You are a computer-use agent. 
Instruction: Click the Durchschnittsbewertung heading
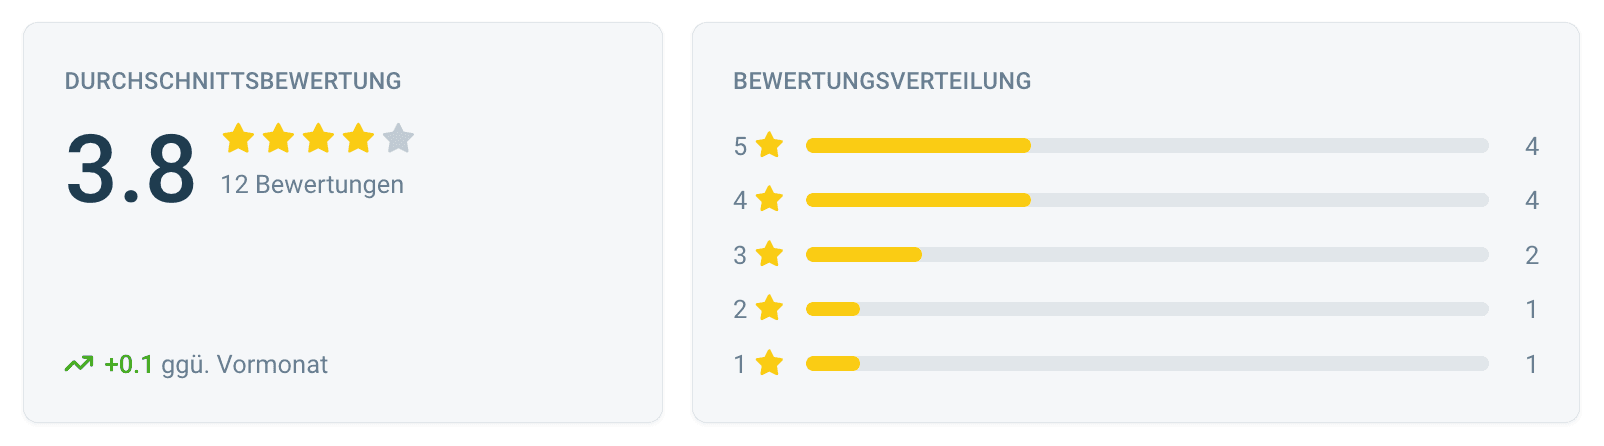tap(233, 81)
